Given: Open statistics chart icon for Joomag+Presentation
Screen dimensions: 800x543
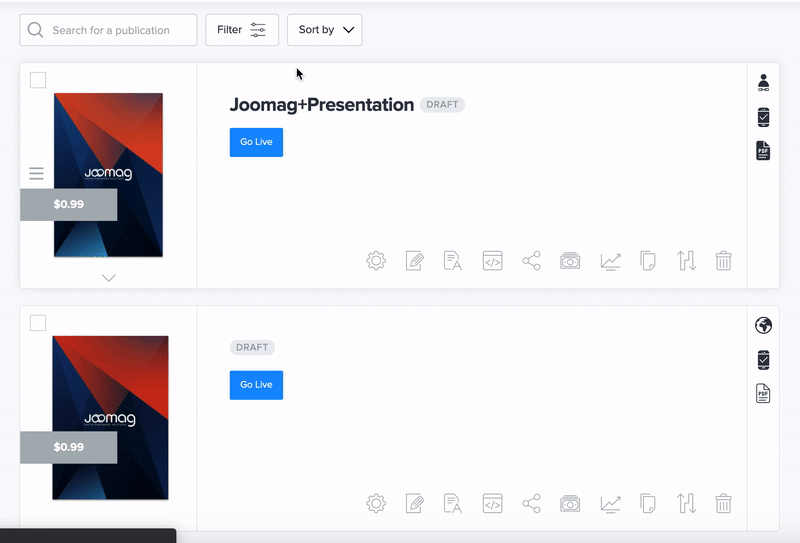Looking at the screenshot, I should click(x=610, y=261).
